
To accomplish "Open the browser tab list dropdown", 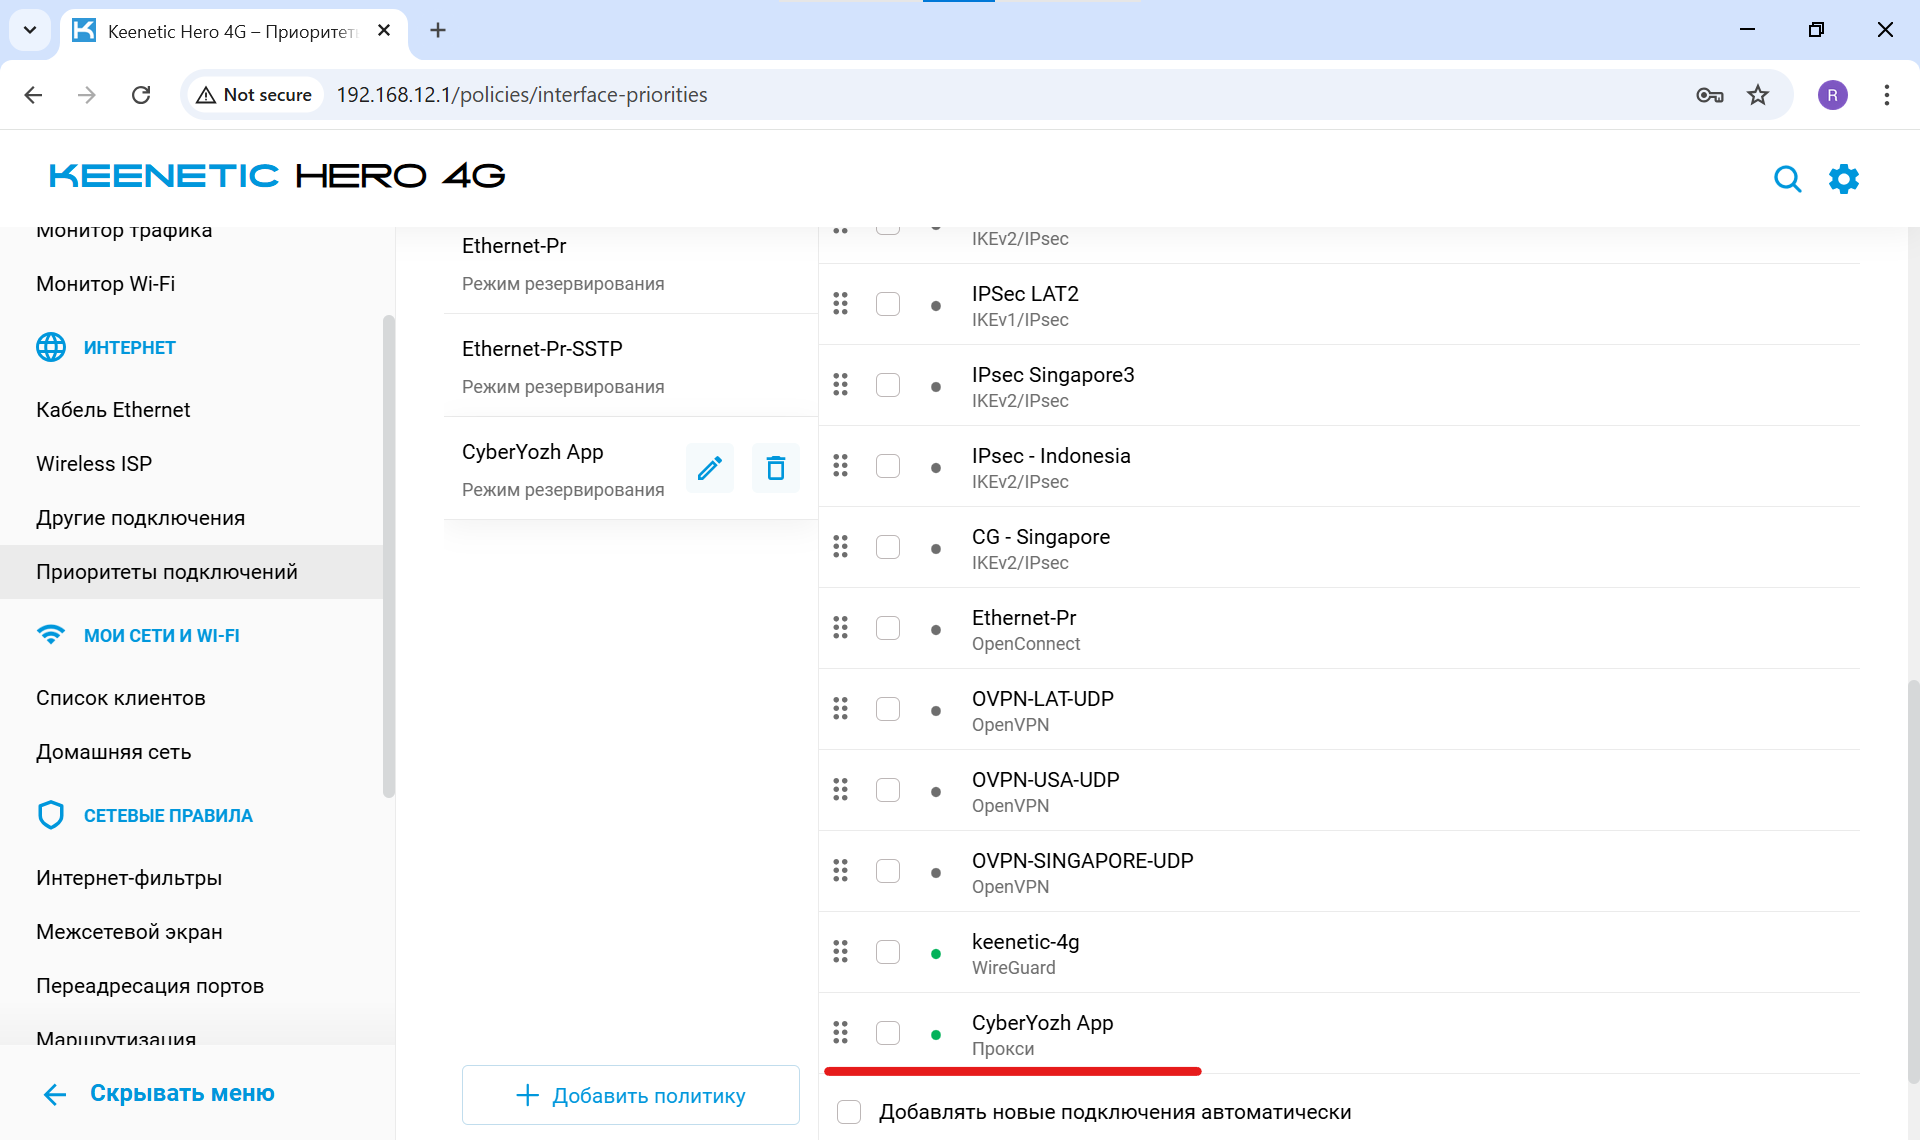I will (30, 30).
